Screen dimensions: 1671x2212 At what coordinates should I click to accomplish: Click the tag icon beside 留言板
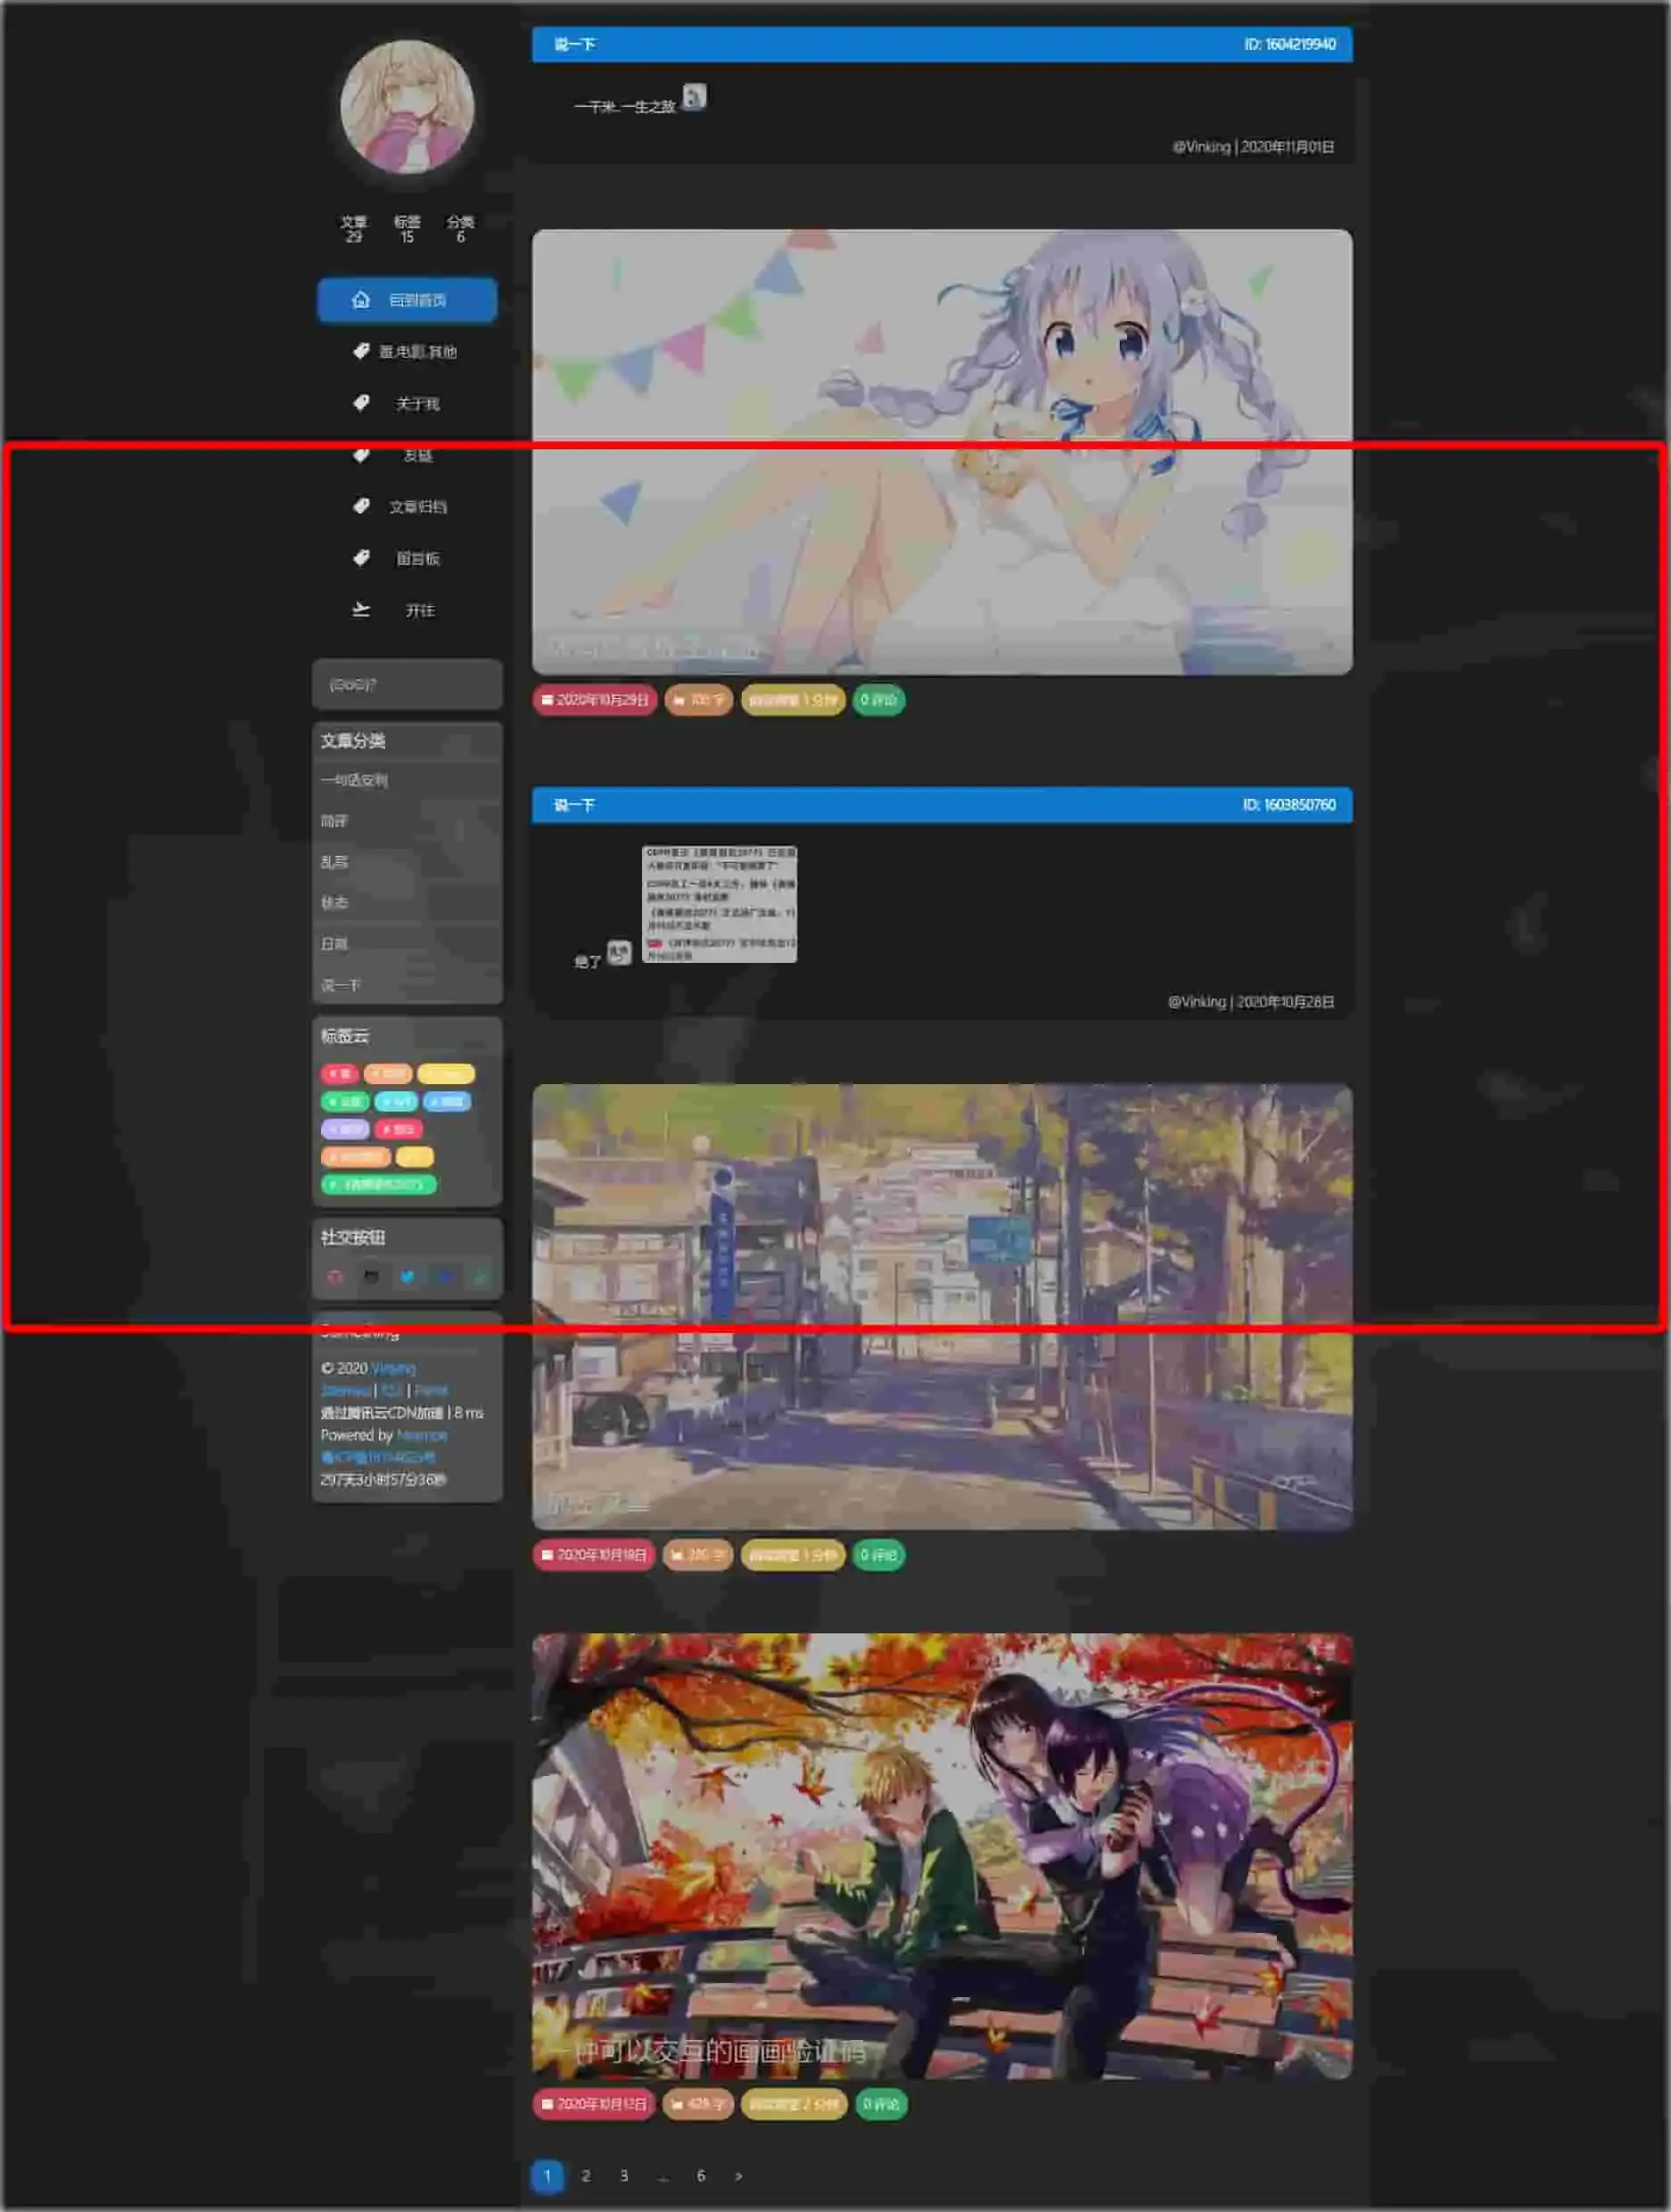[x=361, y=558]
